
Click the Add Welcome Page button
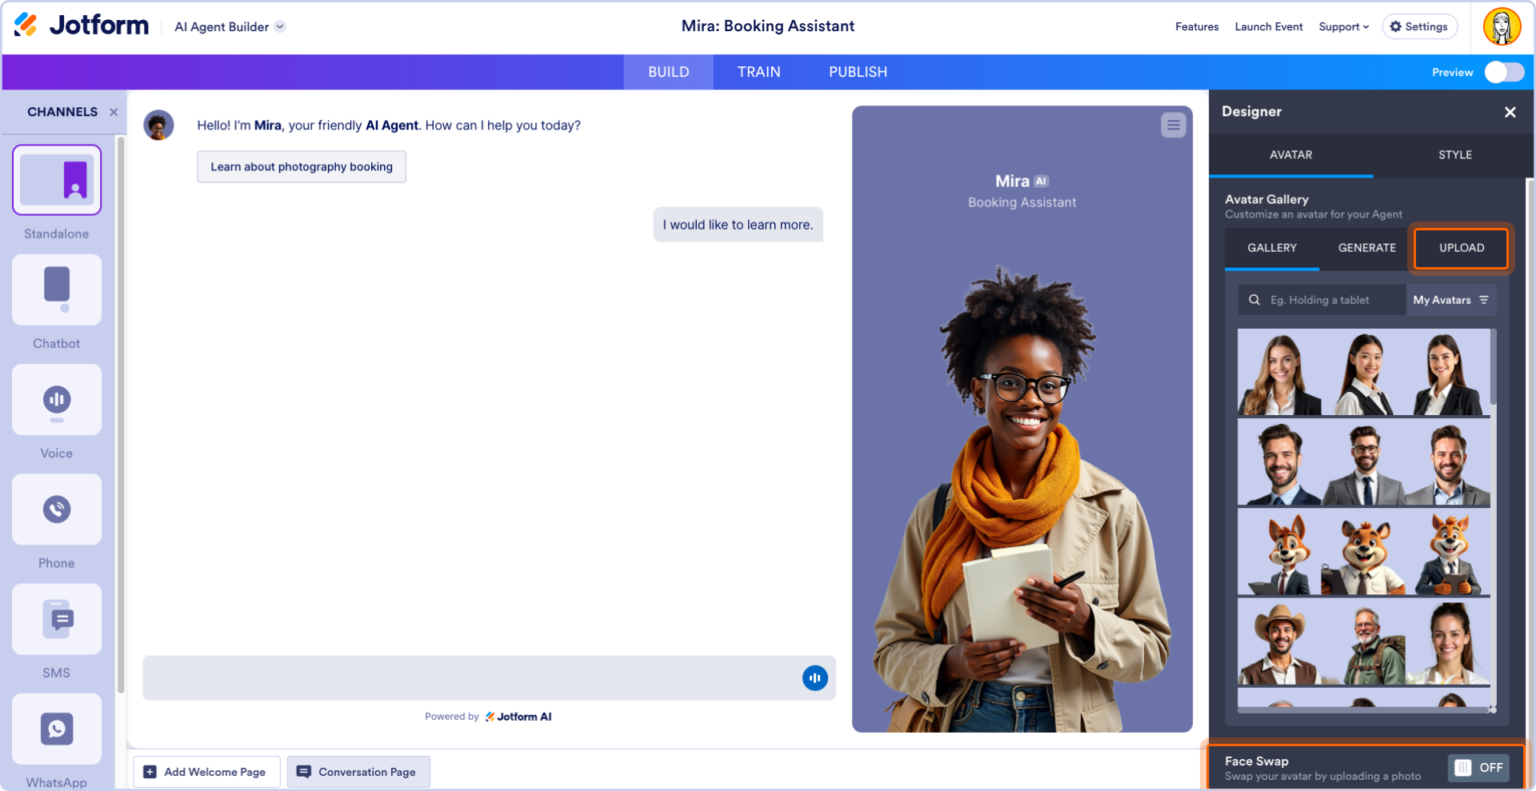[x=206, y=771]
